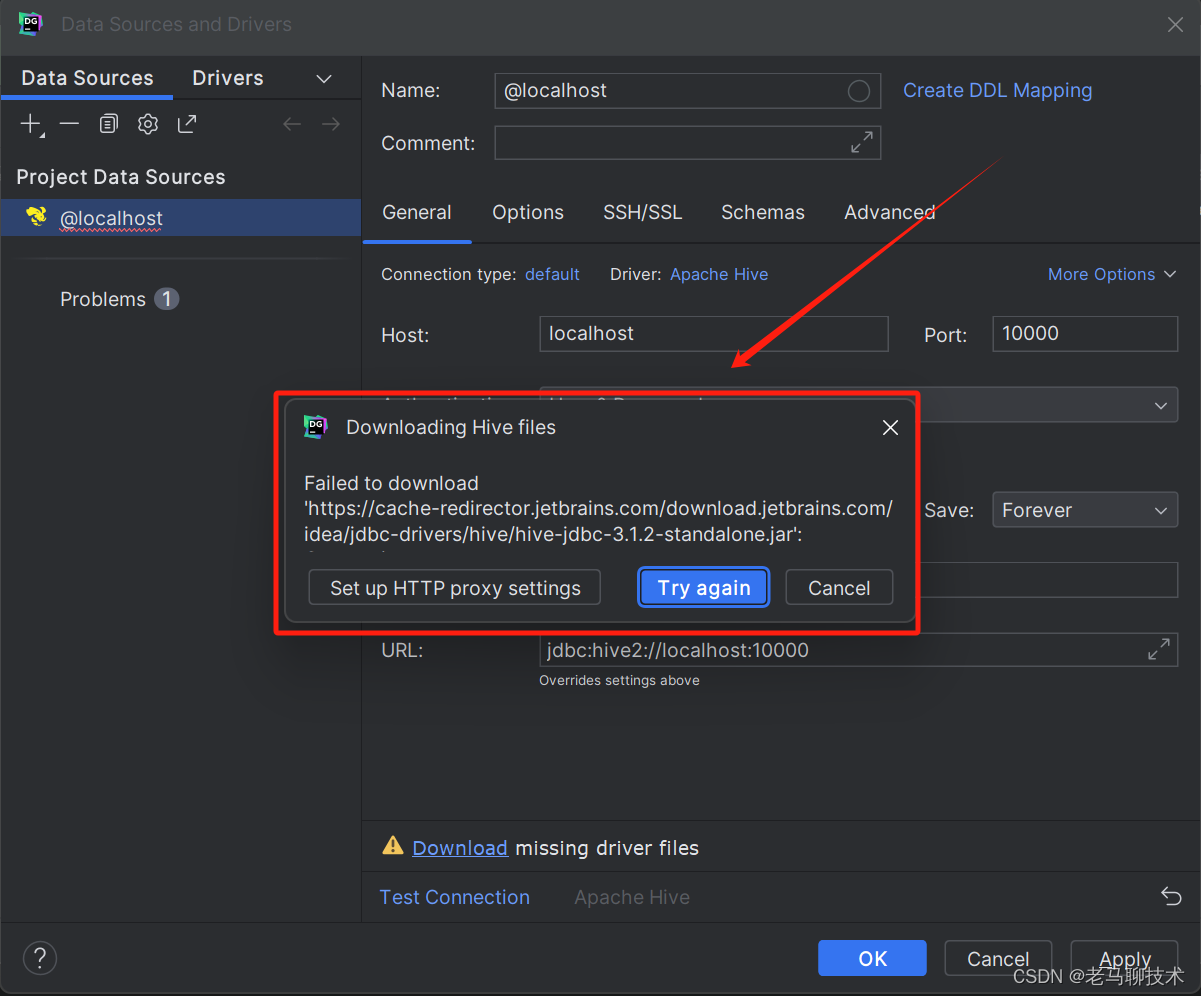This screenshot has height=996, width=1201.
Task: Click Set up HTTP proxy settings
Action: pos(455,588)
